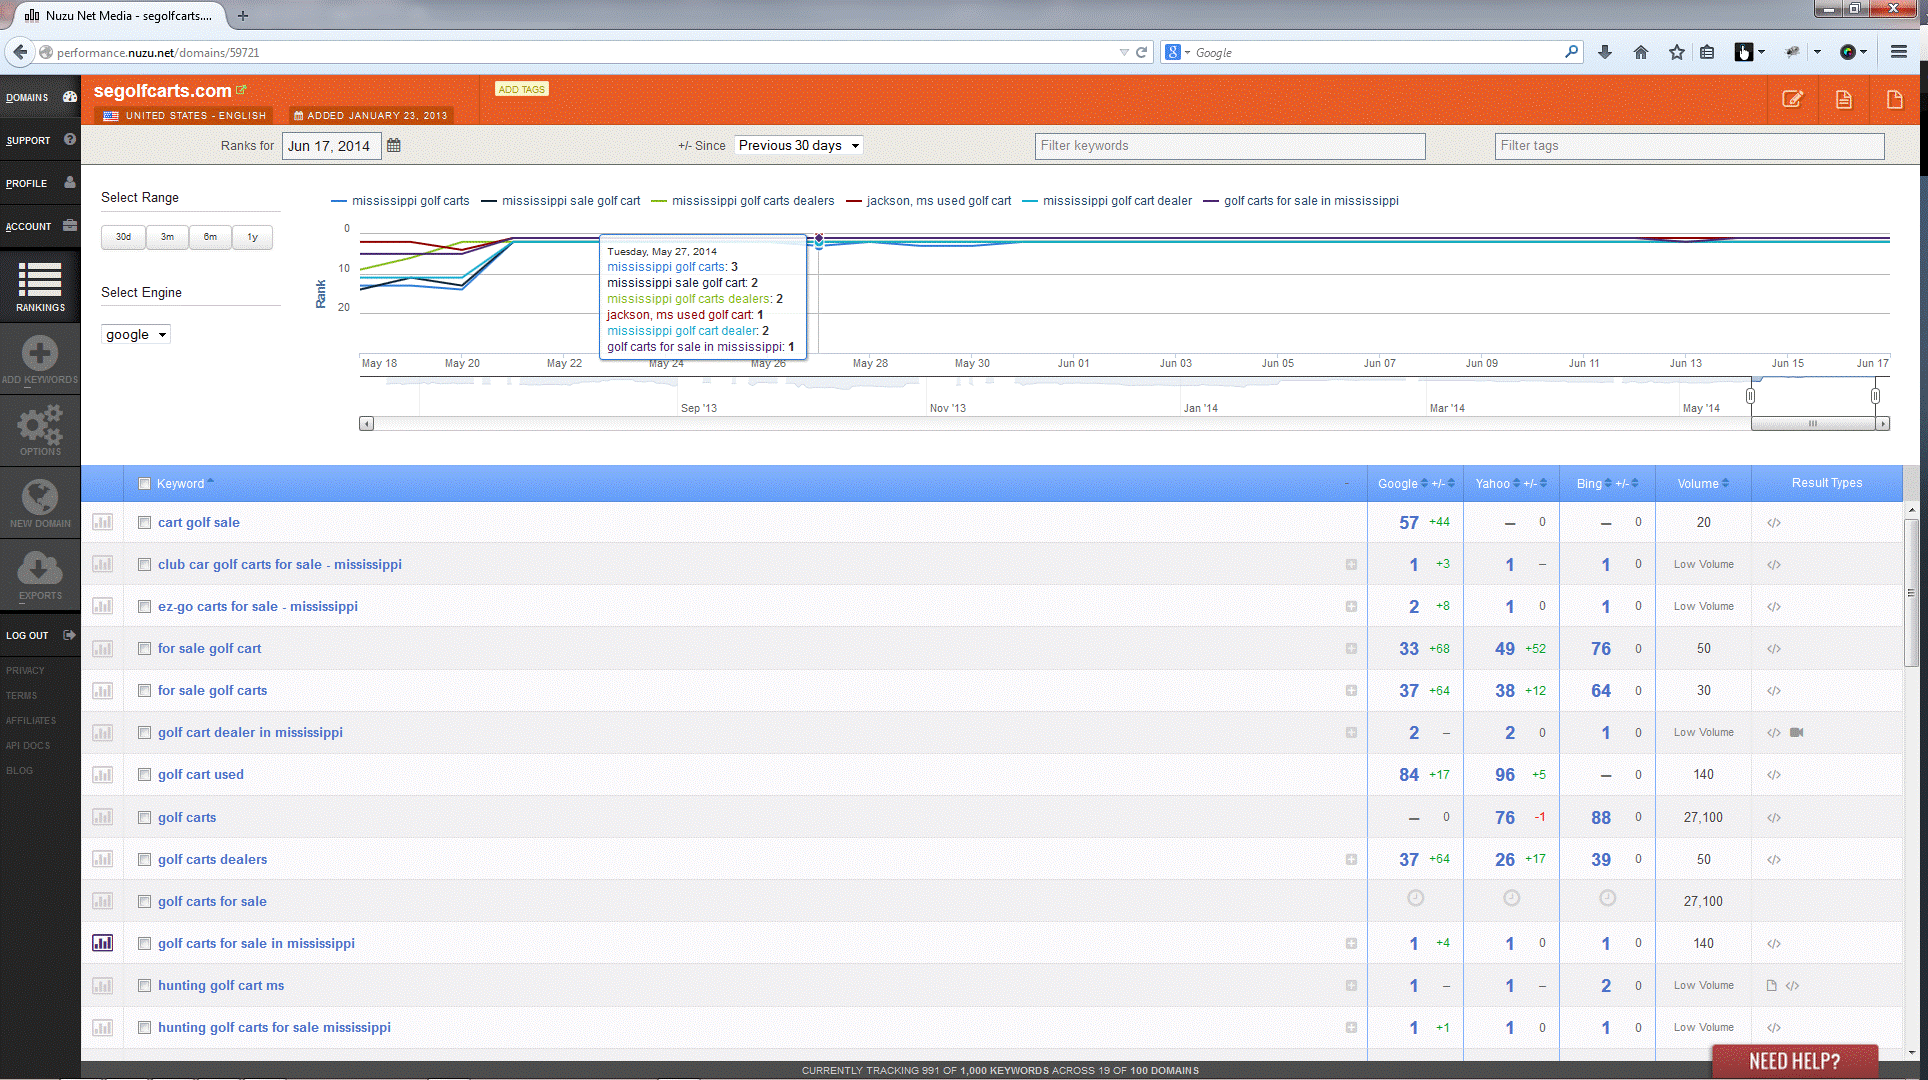This screenshot has height=1080, width=1928.
Task: Open the Firefox hamburger menu
Action: (x=1899, y=52)
